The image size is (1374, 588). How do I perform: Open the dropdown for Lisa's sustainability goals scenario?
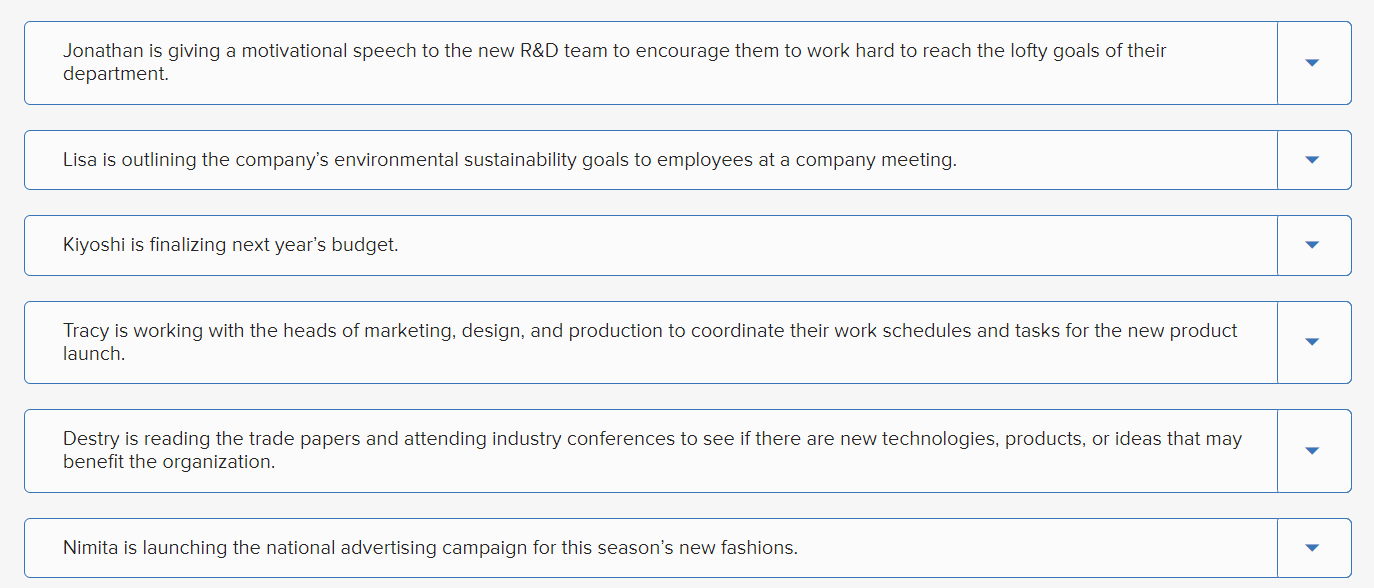[1314, 159]
